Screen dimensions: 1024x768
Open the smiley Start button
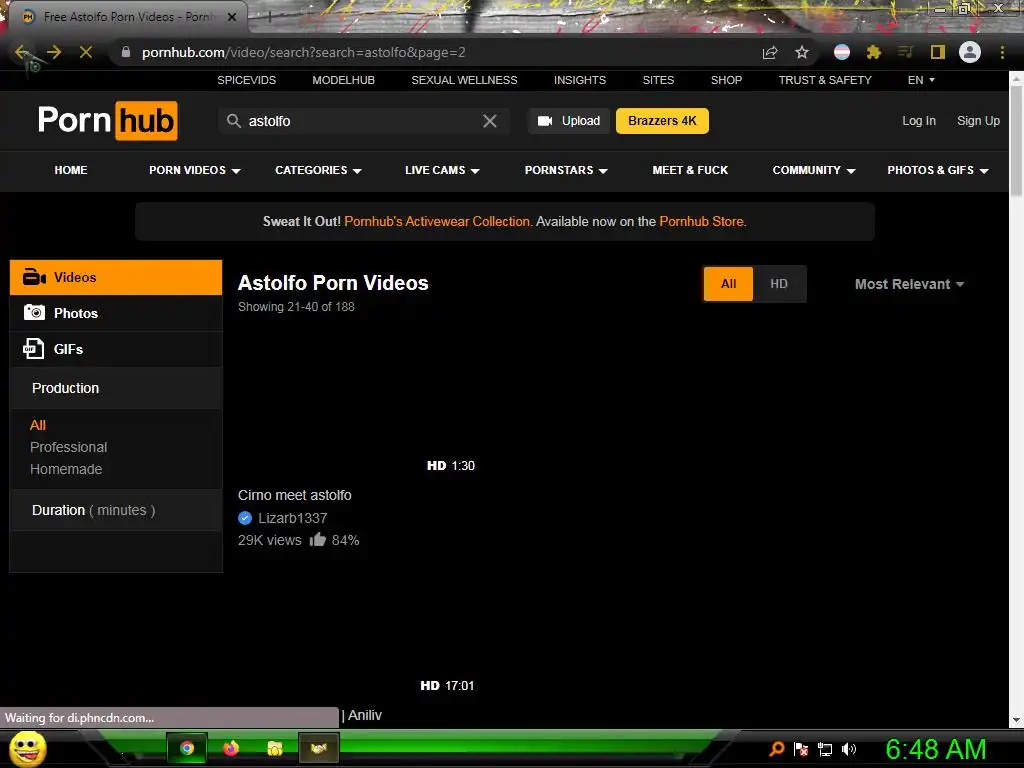(28, 748)
